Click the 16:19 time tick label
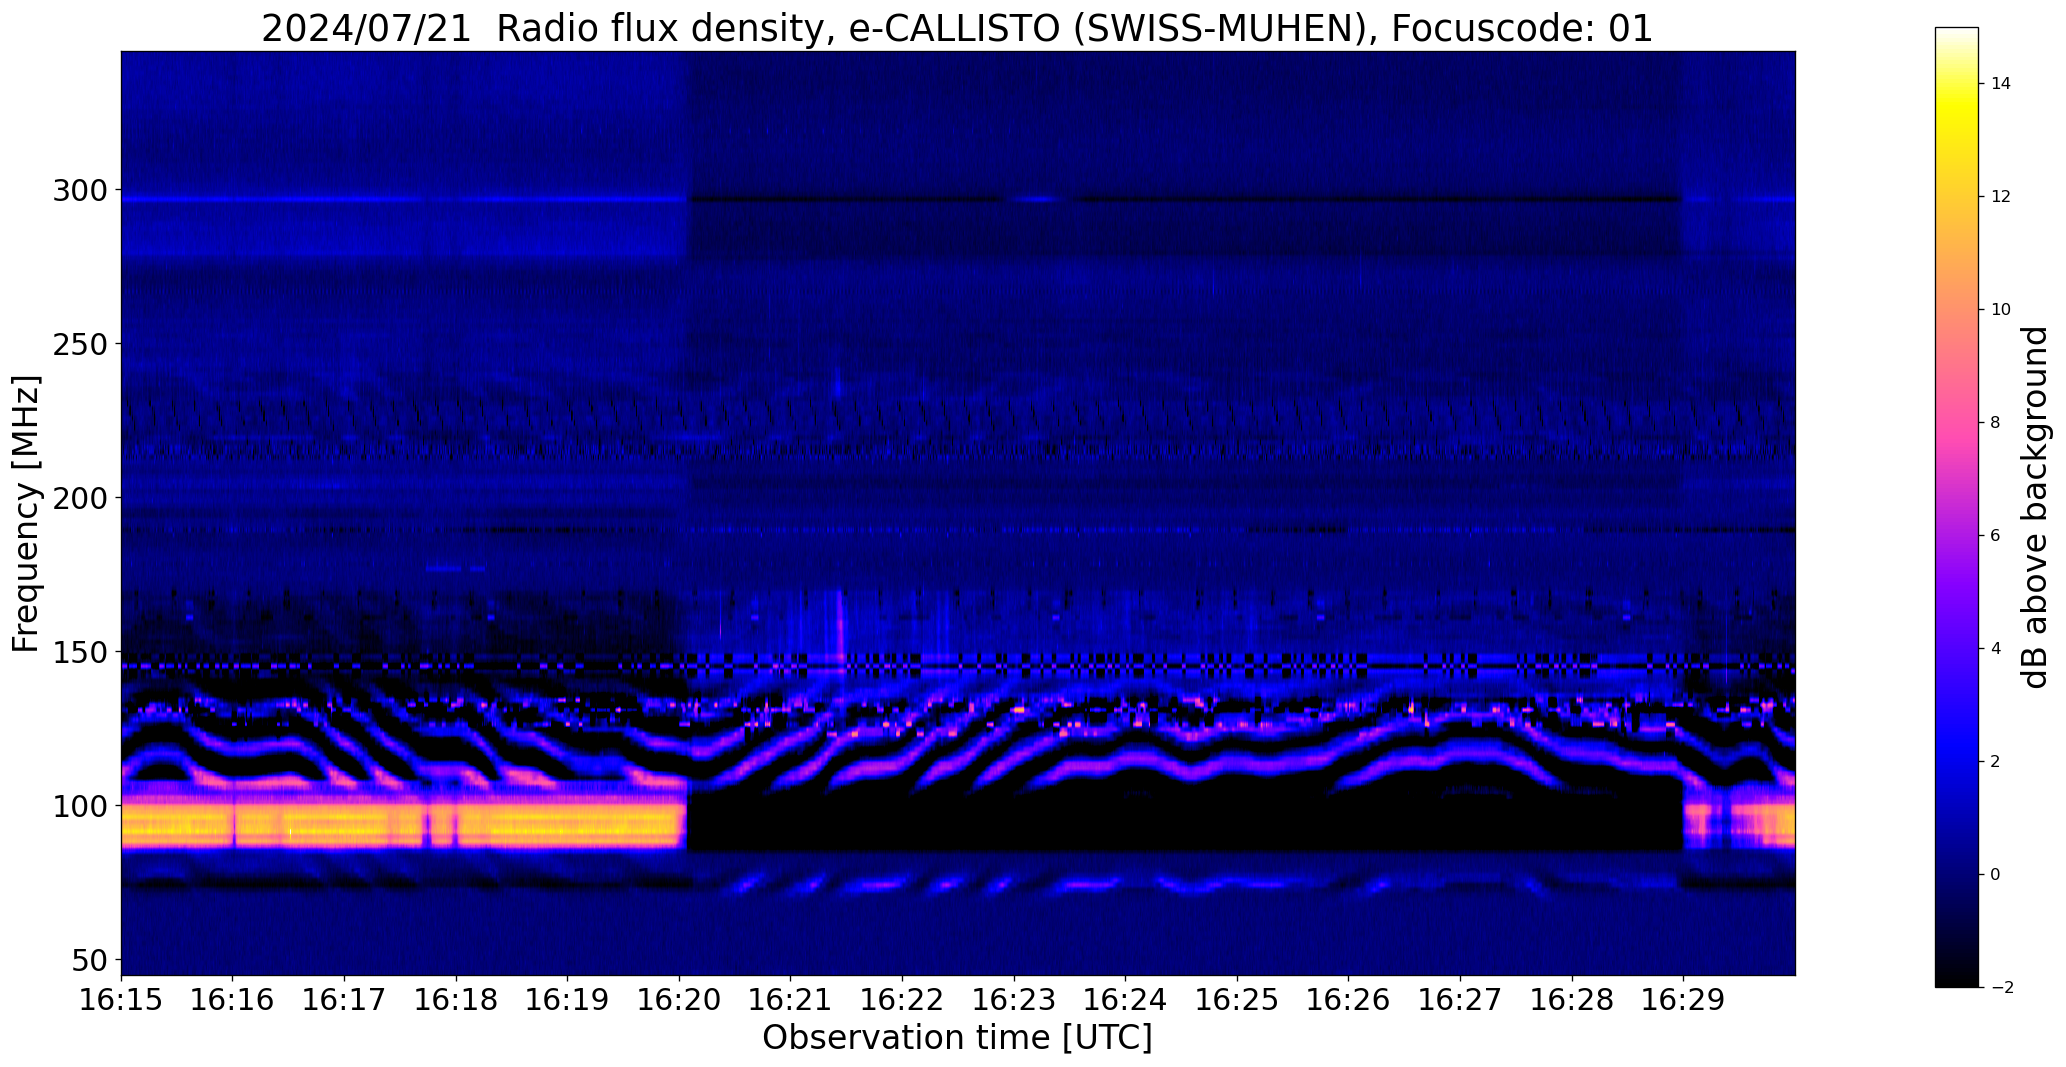 [x=568, y=1000]
